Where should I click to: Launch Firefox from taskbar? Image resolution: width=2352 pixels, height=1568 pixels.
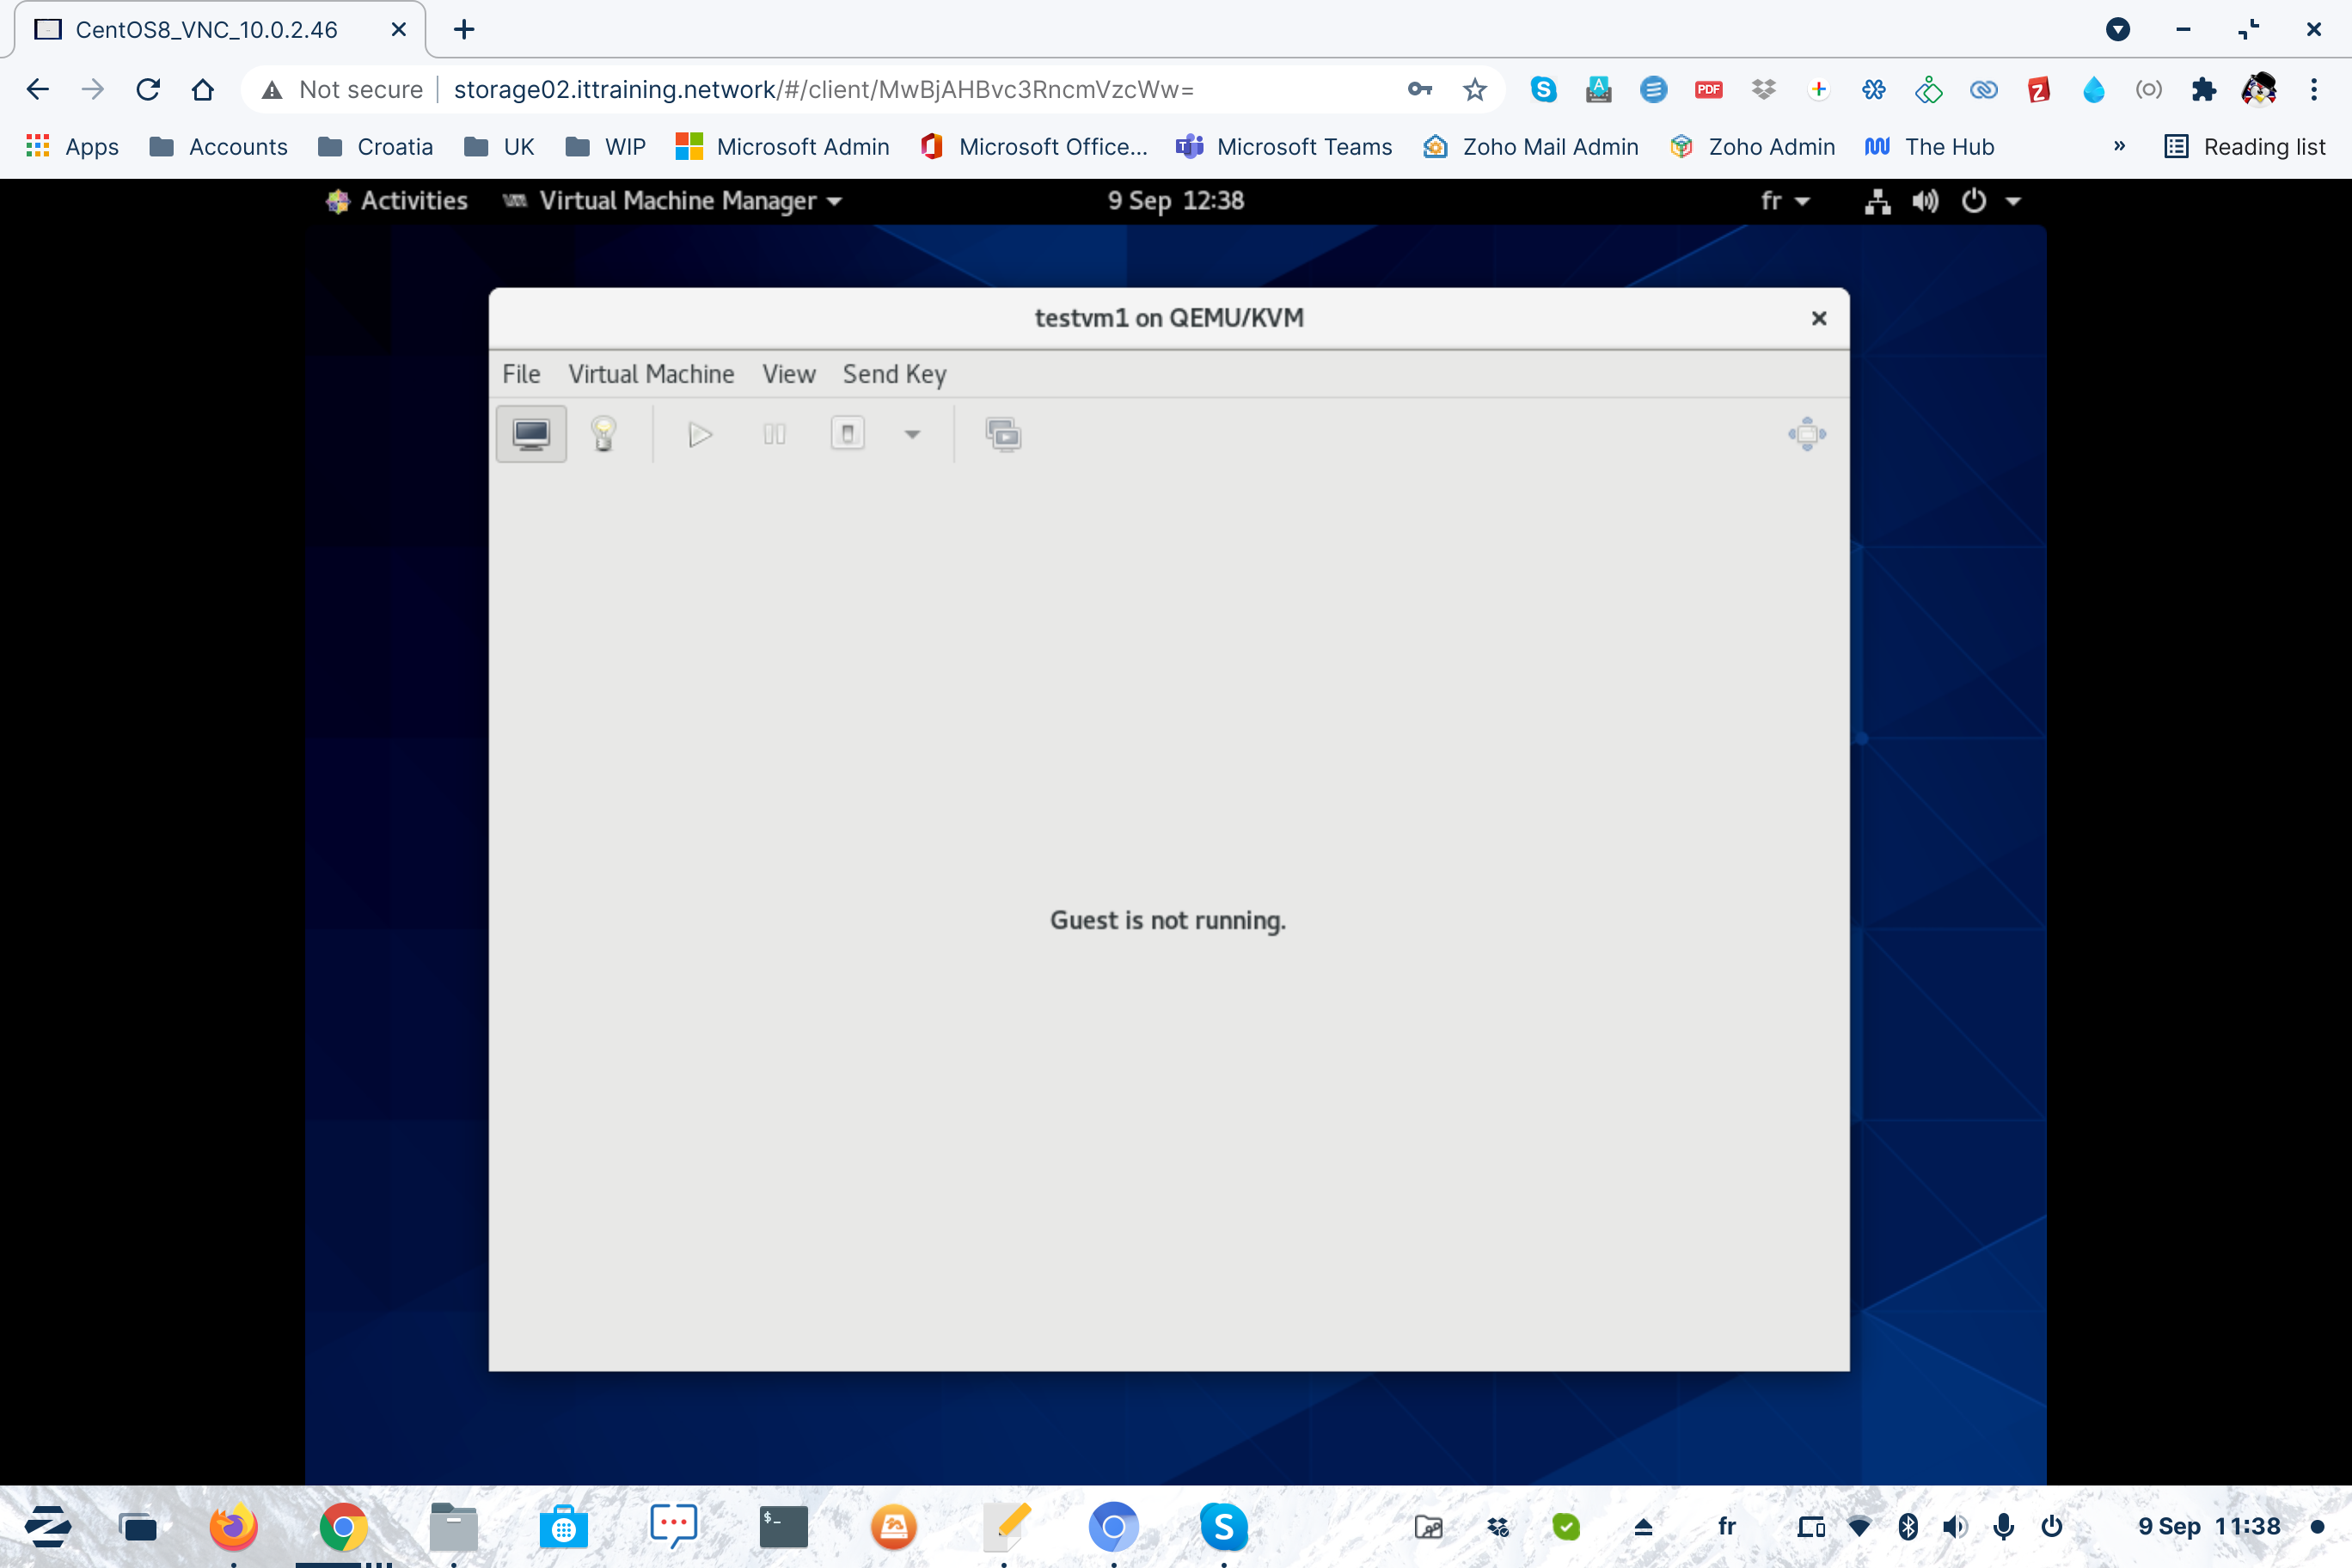[233, 1526]
